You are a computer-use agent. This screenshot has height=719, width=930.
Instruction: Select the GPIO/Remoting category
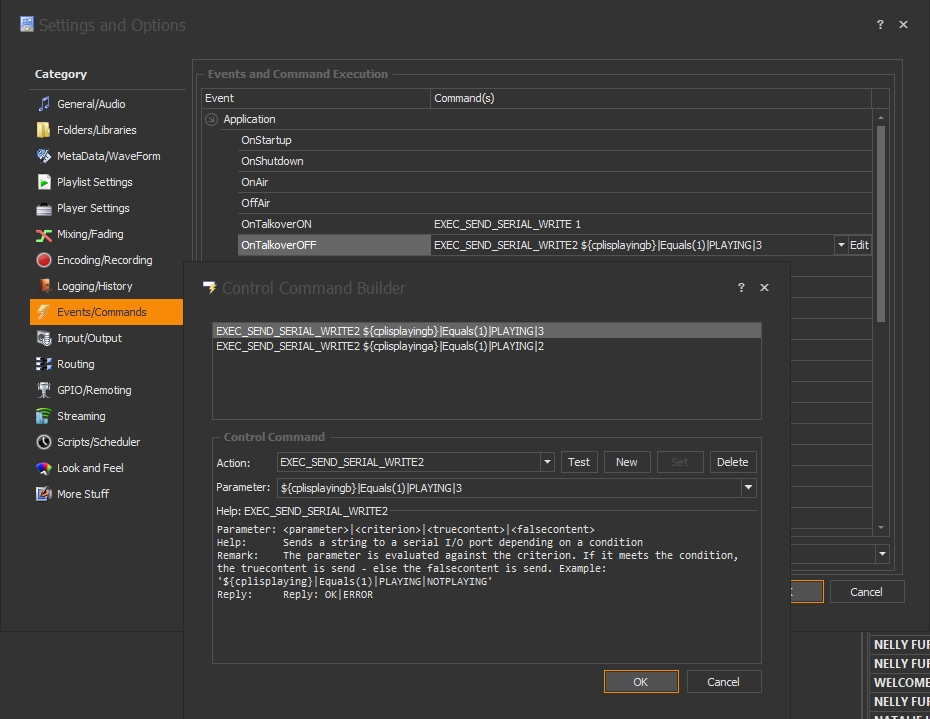point(106,390)
